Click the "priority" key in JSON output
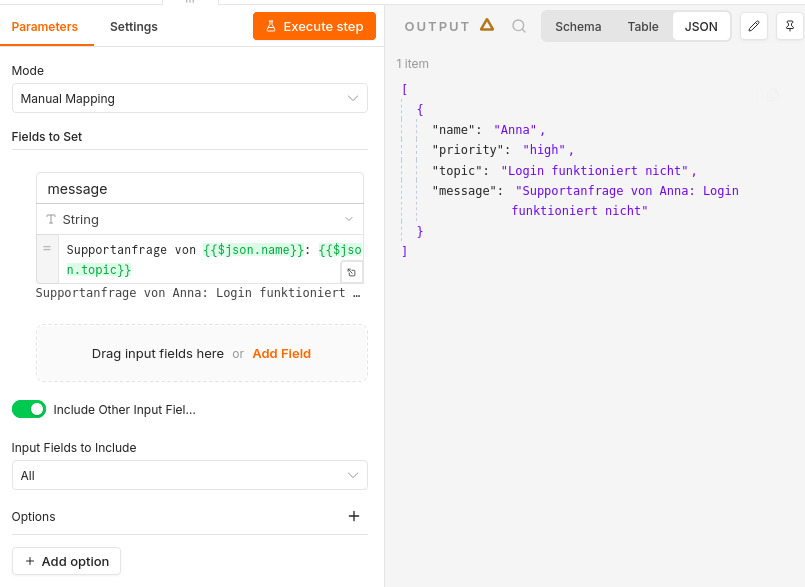805x587 pixels. click(x=468, y=150)
